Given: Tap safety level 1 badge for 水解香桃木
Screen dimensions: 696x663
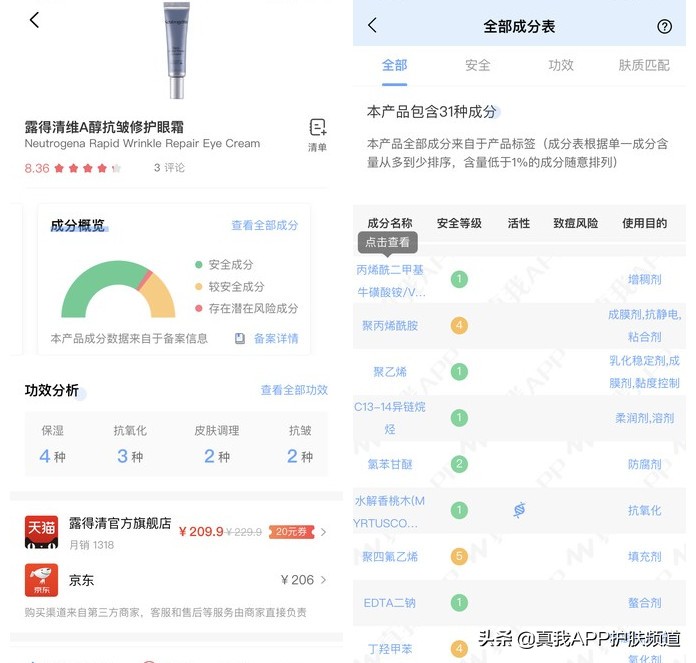Looking at the screenshot, I should coord(459,510).
